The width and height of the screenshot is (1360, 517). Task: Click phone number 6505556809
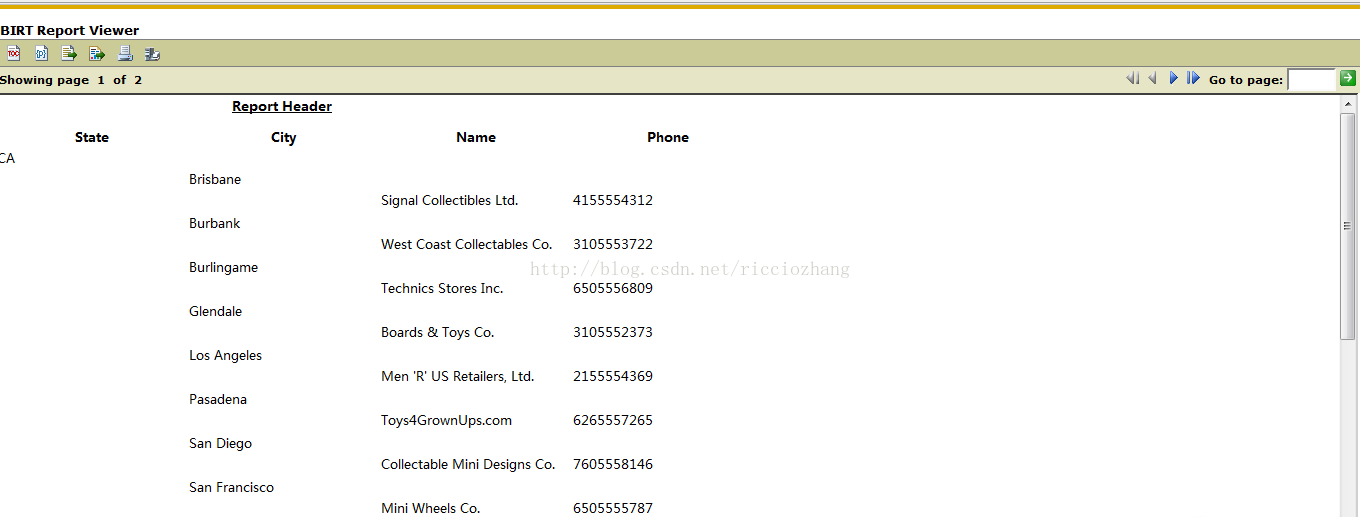point(613,288)
